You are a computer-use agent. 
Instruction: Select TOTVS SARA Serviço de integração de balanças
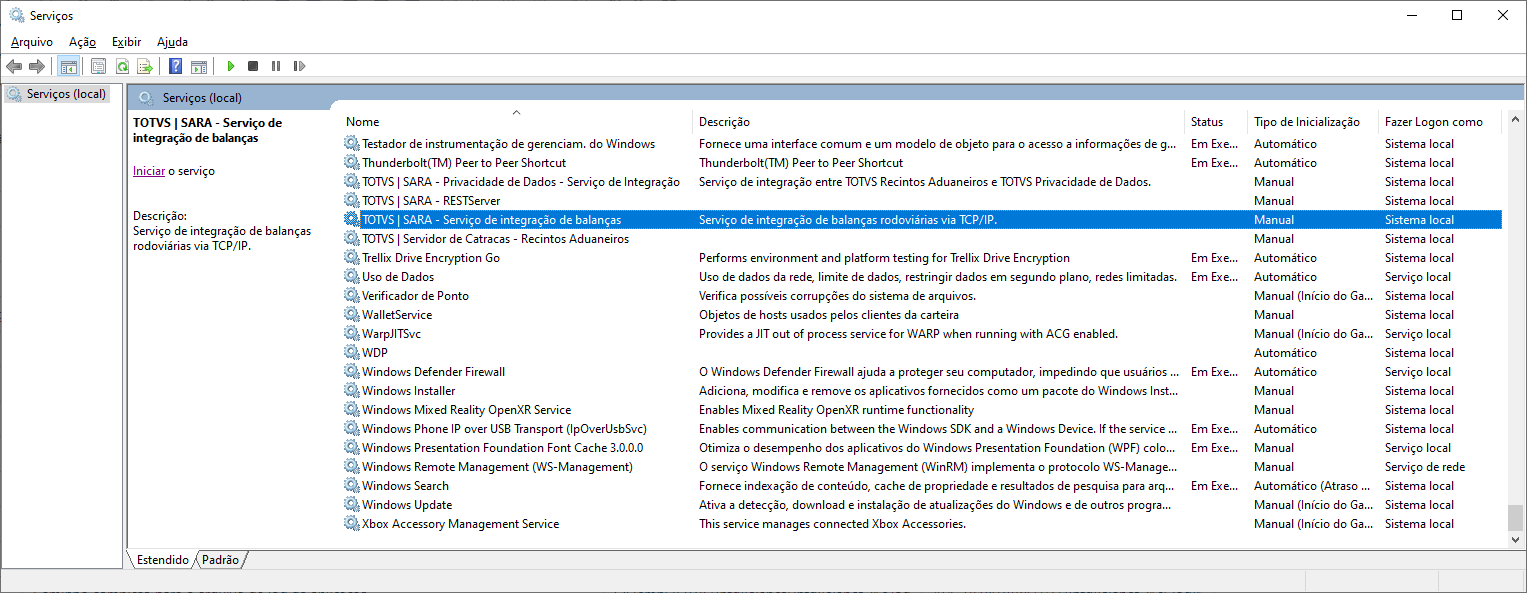pos(921,220)
